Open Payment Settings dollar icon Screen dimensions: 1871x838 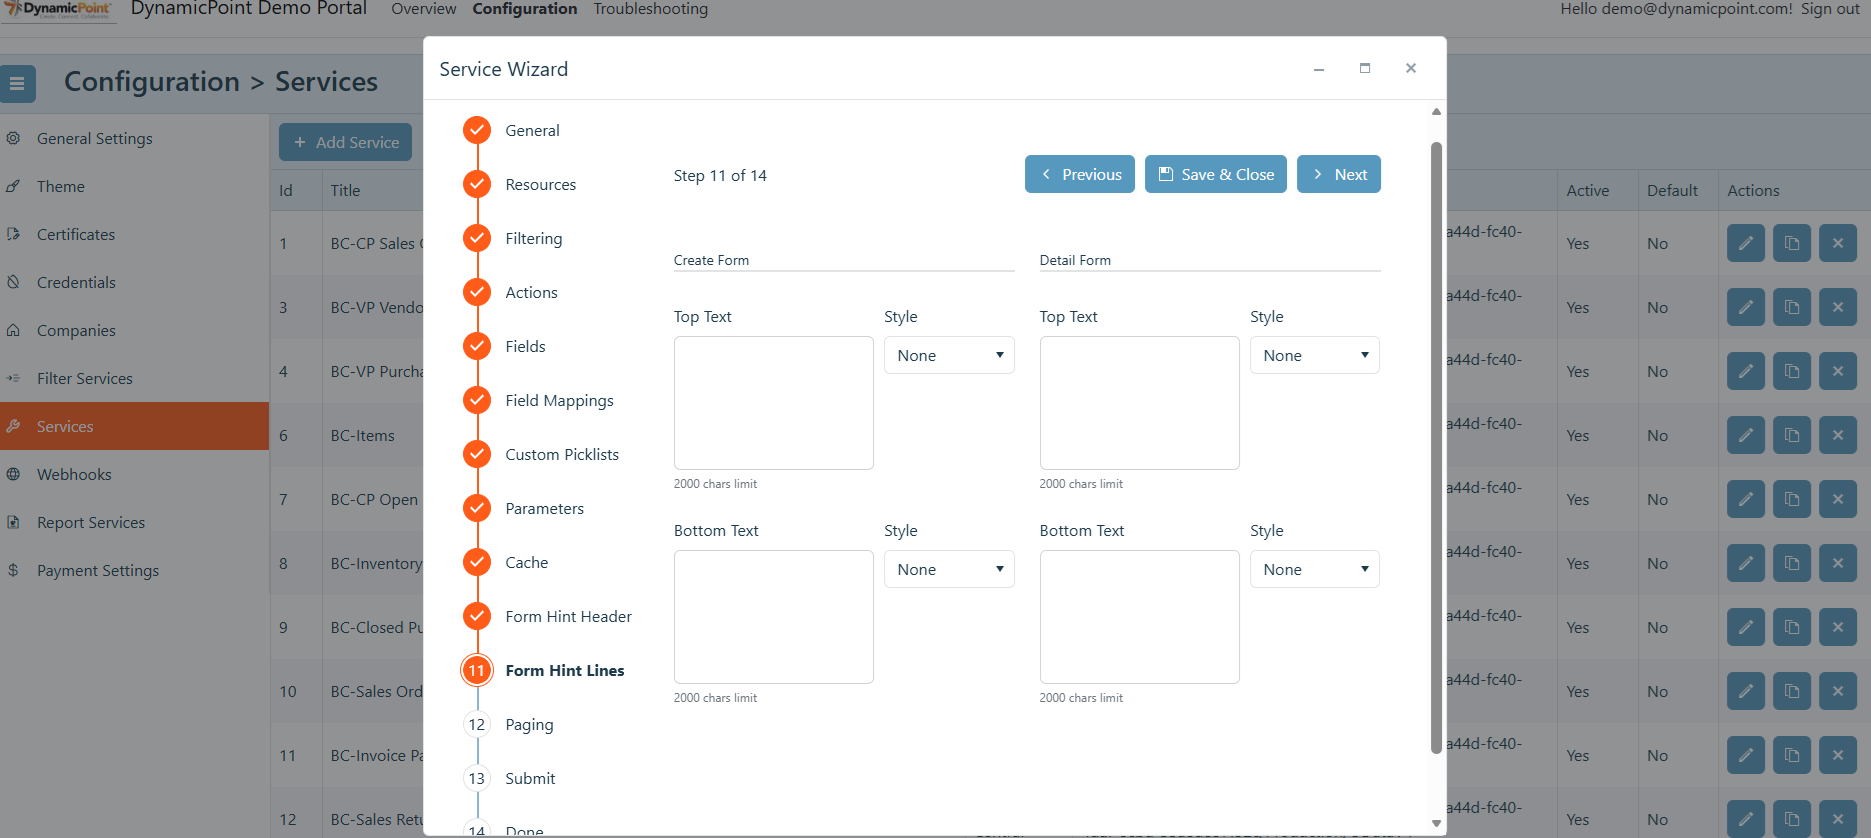pos(14,570)
